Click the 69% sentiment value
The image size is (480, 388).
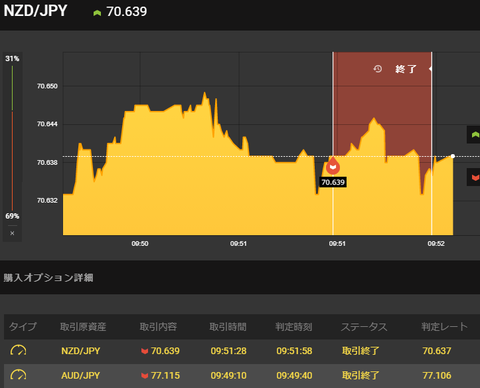pos(12,216)
